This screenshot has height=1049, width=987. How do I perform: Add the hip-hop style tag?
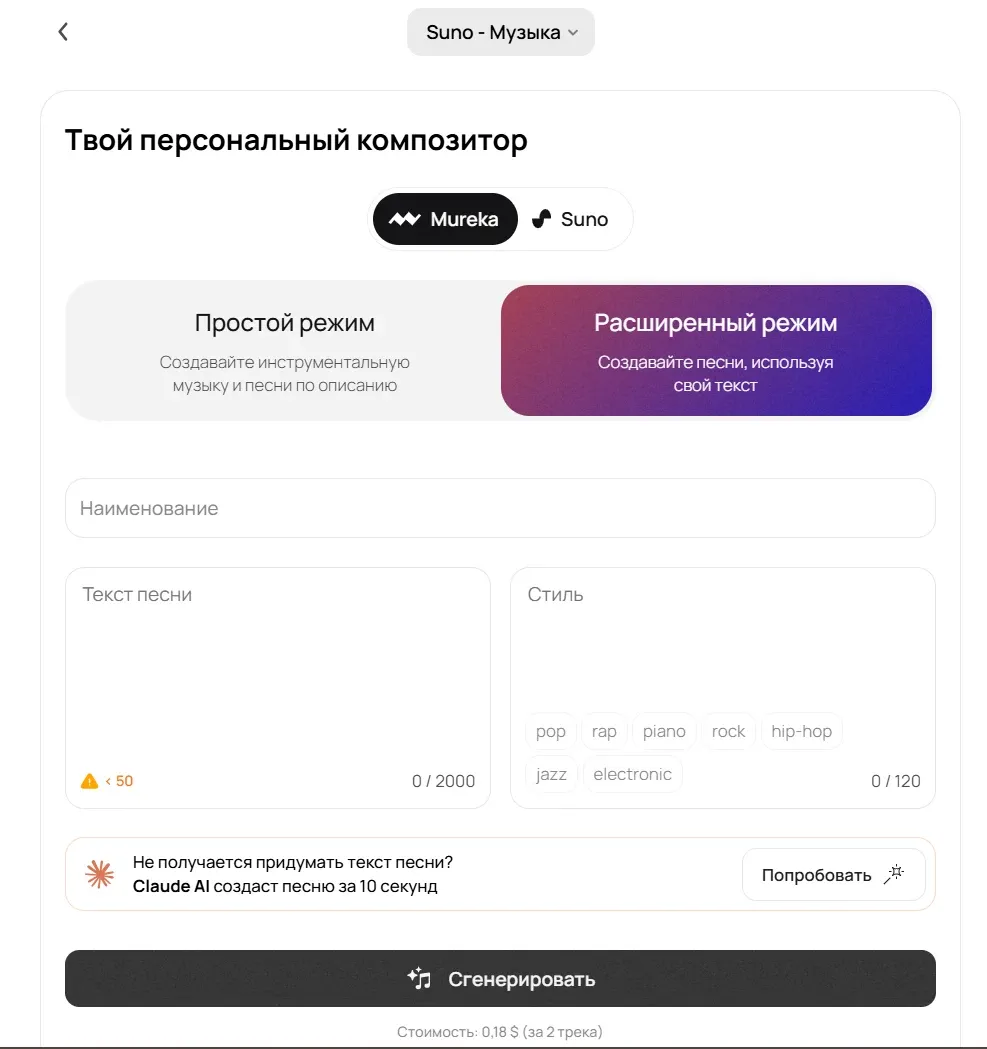802,731
